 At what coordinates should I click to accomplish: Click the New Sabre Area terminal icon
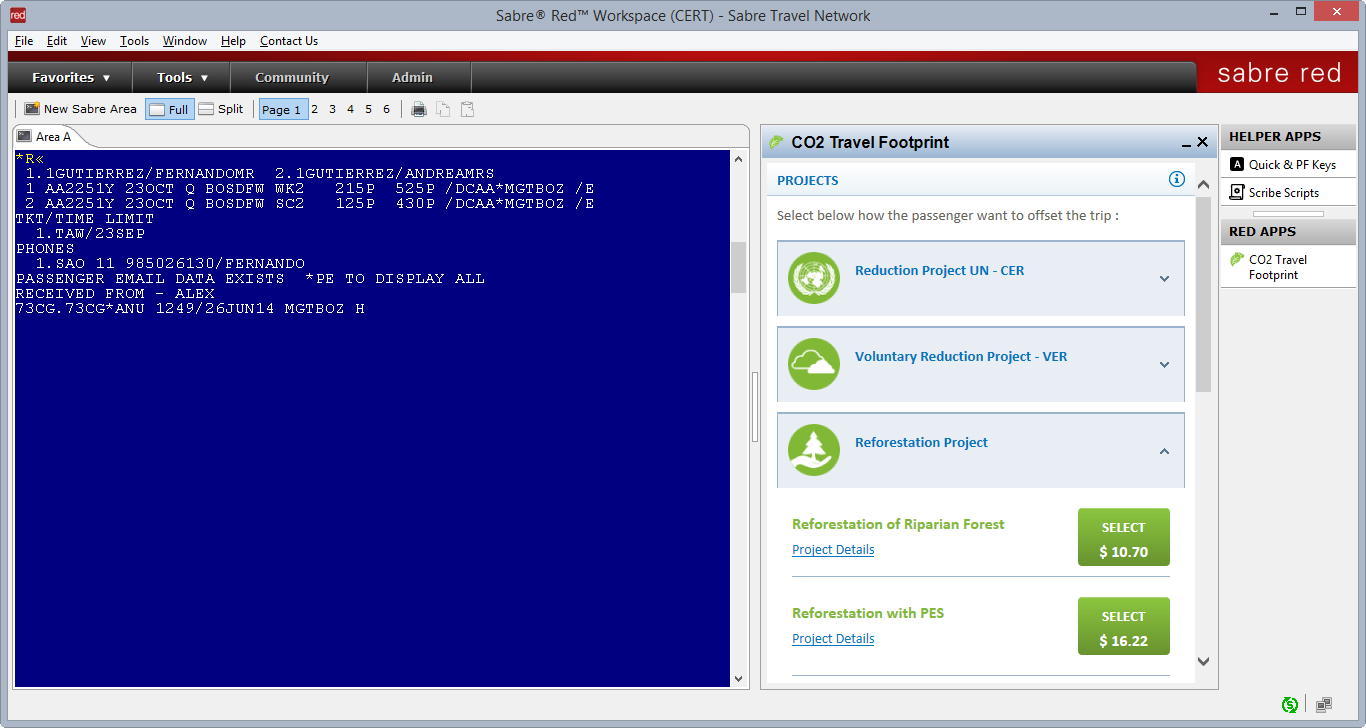point(32,109)
